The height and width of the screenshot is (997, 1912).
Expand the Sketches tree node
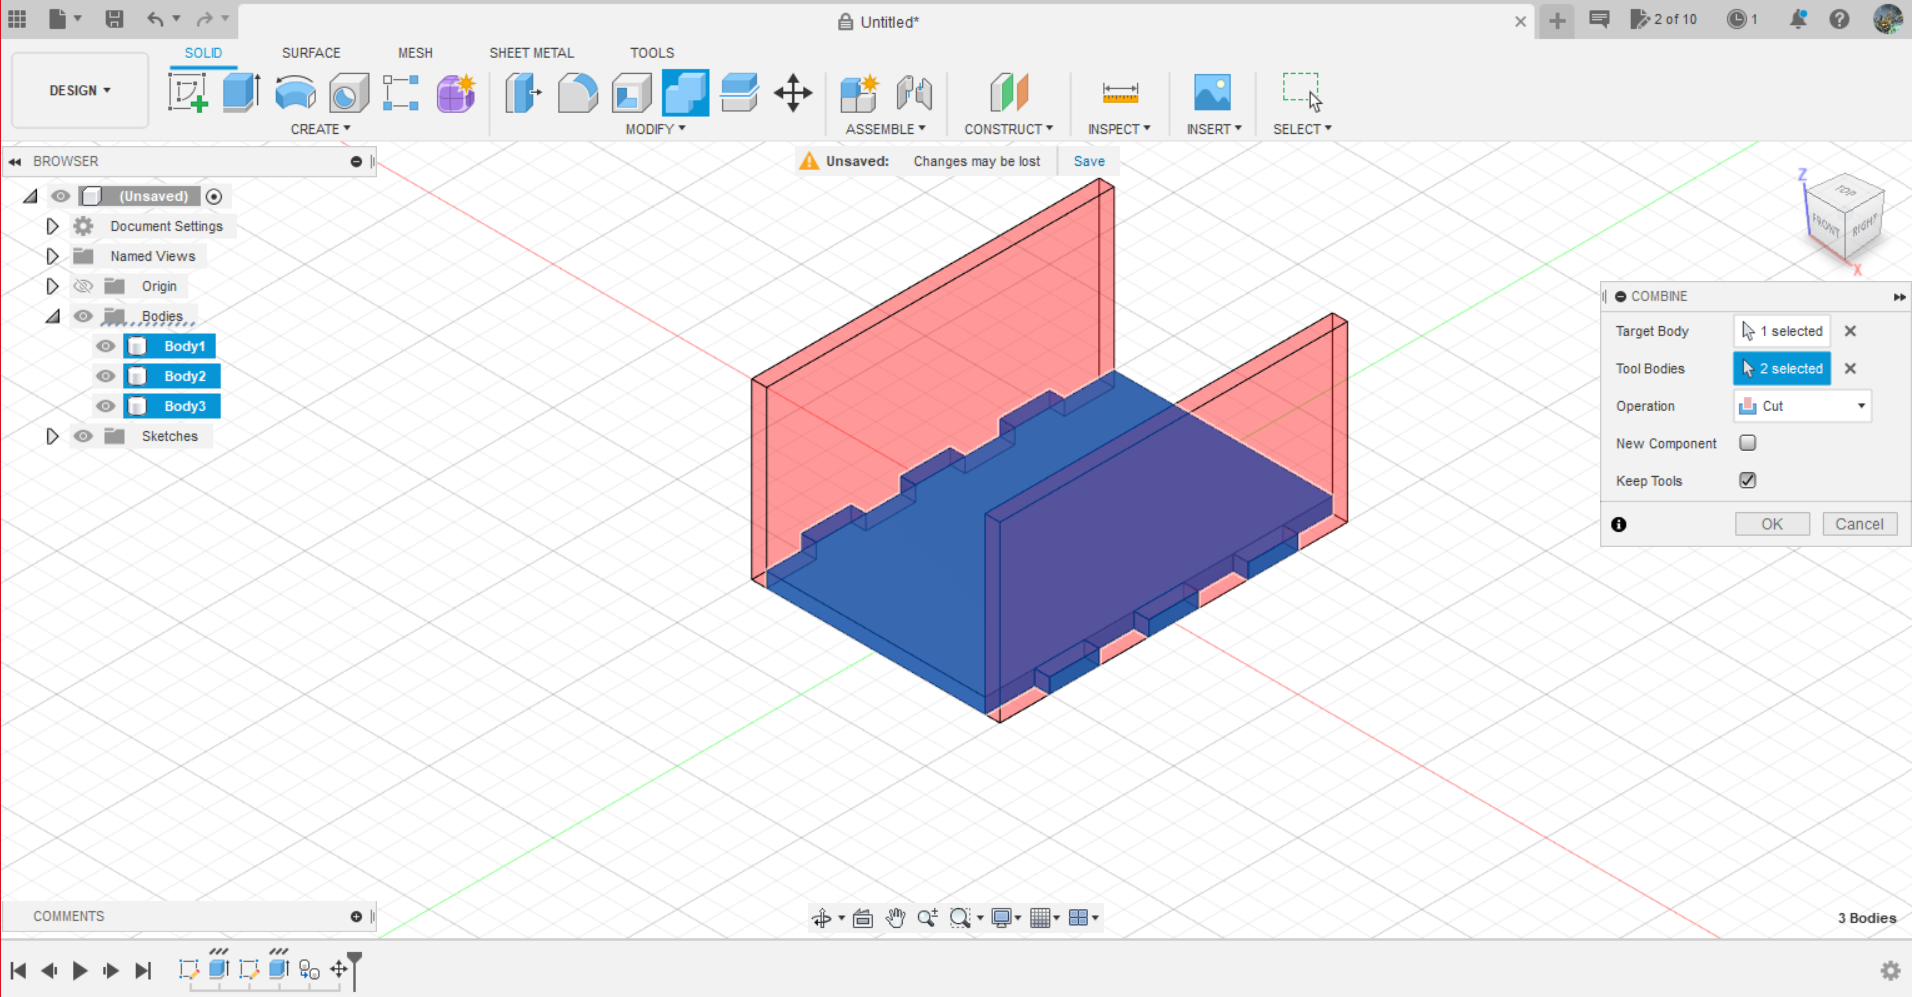click(x=52, y=436)
